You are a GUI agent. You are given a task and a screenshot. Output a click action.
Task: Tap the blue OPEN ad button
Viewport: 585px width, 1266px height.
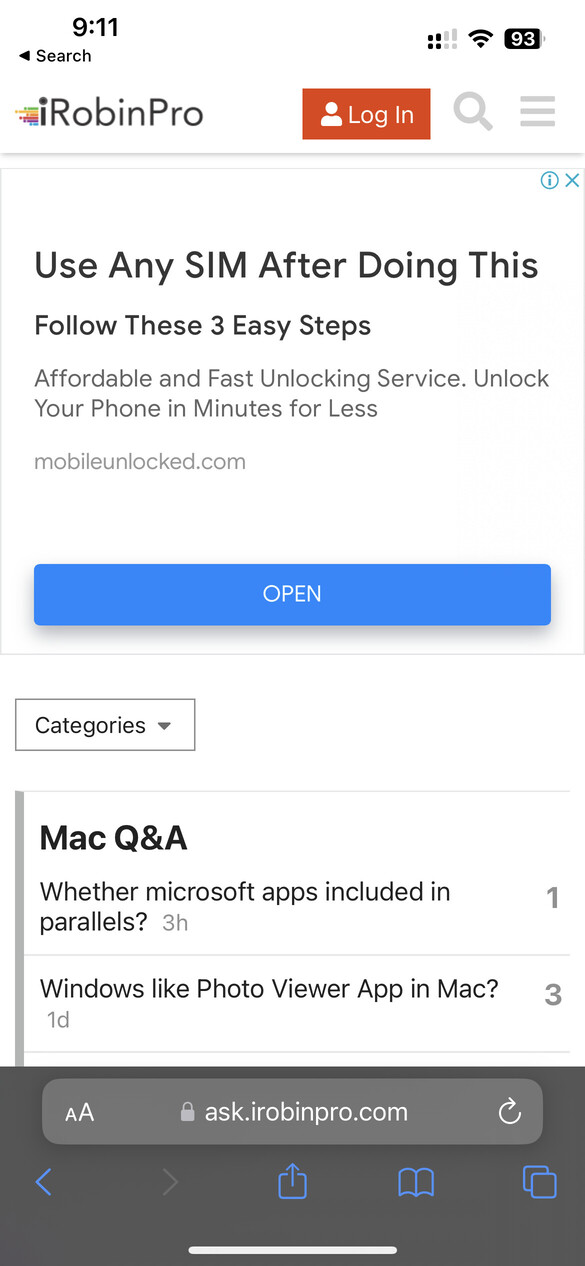click(292, 594)
